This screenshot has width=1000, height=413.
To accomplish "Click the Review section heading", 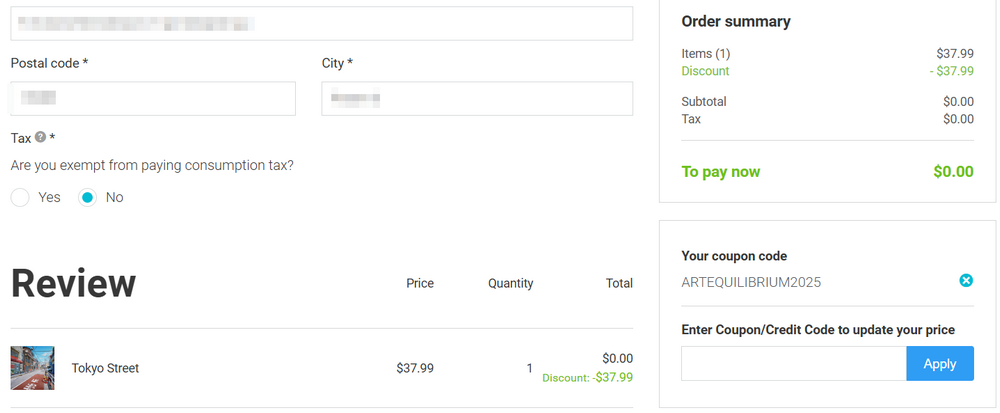I will [x=73, y=283].
